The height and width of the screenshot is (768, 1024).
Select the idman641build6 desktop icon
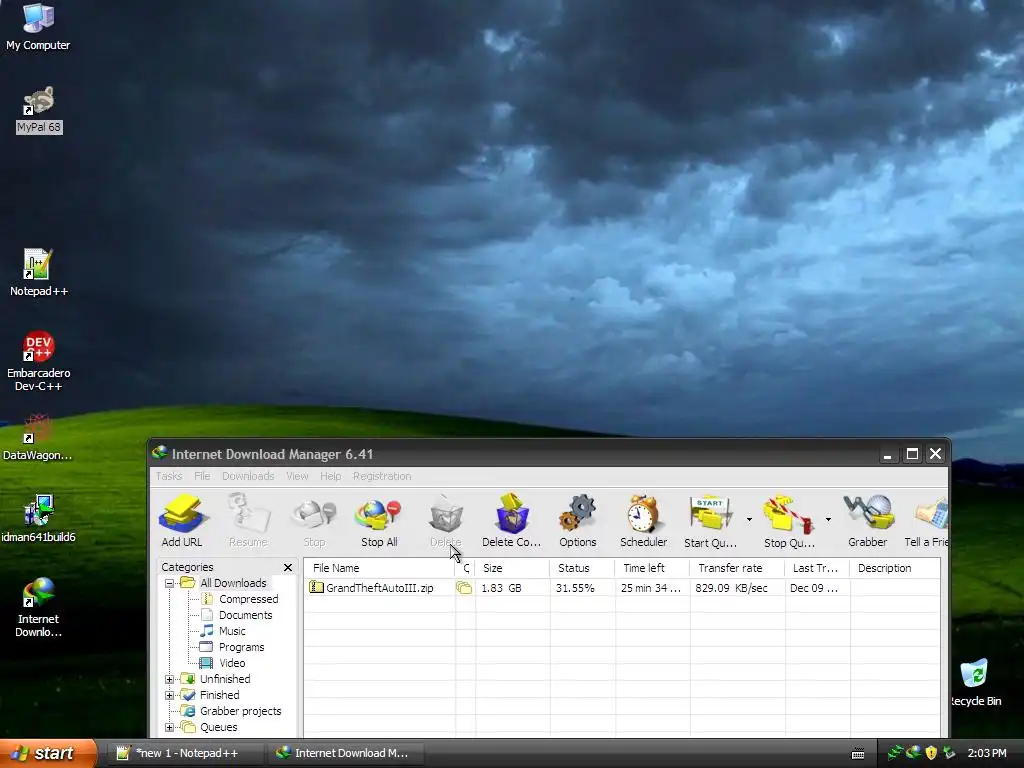click(38, 519)
